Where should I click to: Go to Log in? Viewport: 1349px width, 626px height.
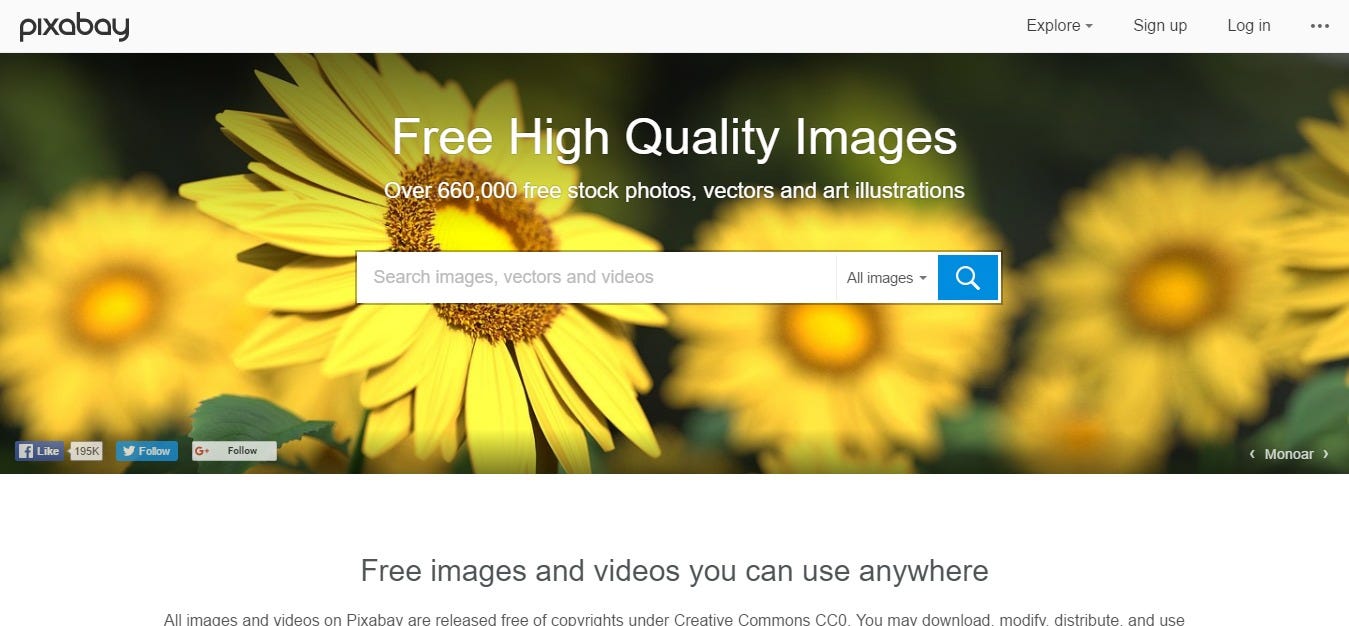click(x=1249, y=26)
